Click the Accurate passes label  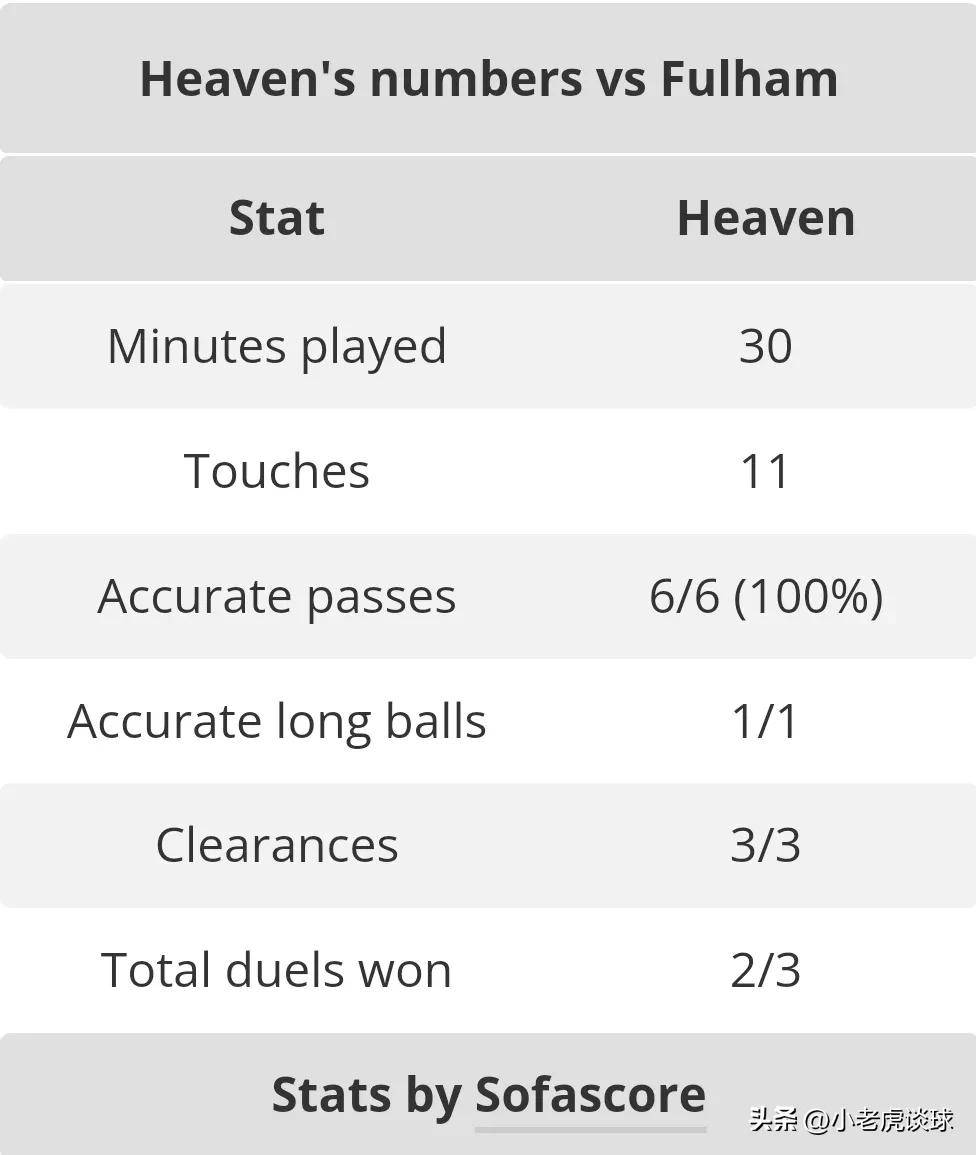pos(277,597)
